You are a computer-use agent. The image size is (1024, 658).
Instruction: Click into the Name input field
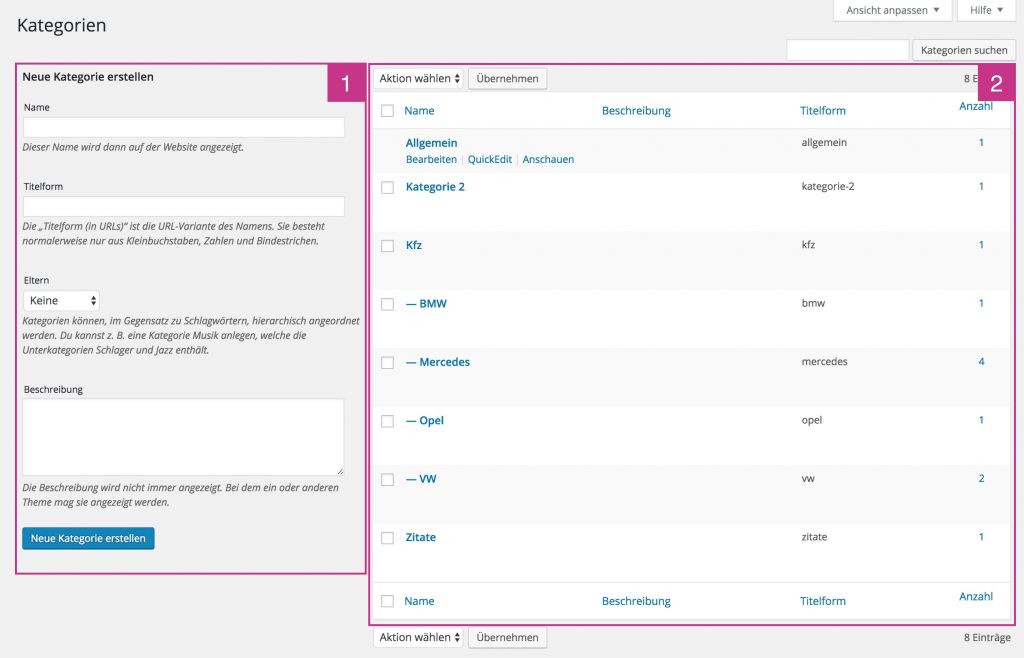coord(183,127)
